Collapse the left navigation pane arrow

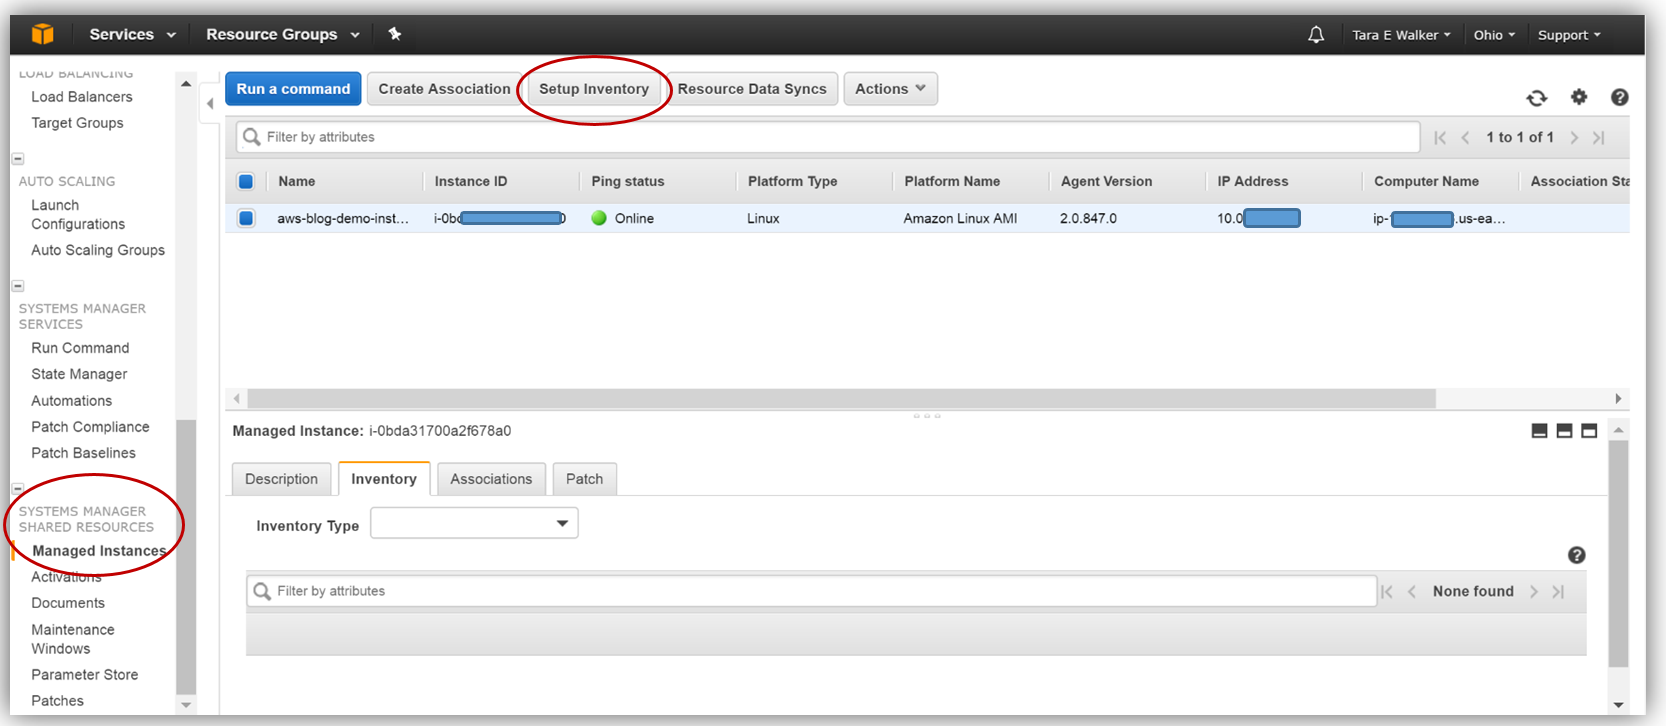pos(210,103)
